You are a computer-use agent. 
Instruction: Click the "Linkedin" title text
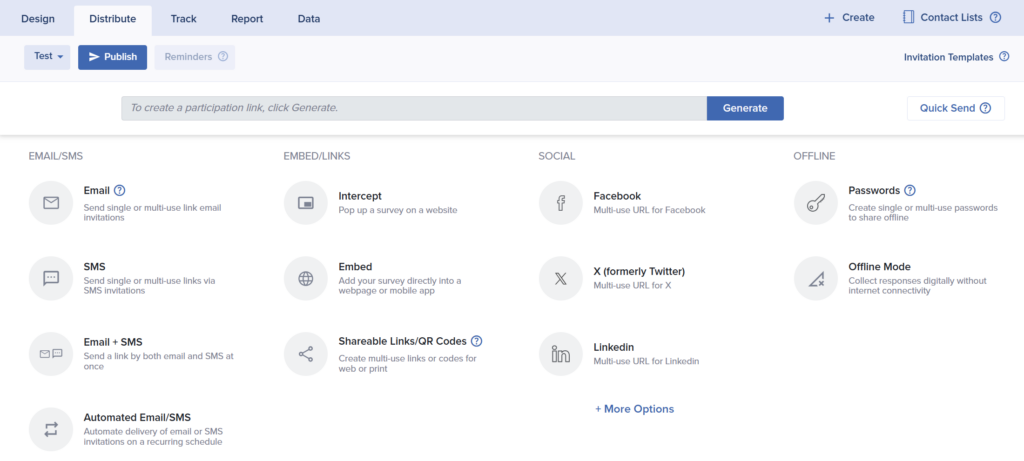click(x=614, y=347)
